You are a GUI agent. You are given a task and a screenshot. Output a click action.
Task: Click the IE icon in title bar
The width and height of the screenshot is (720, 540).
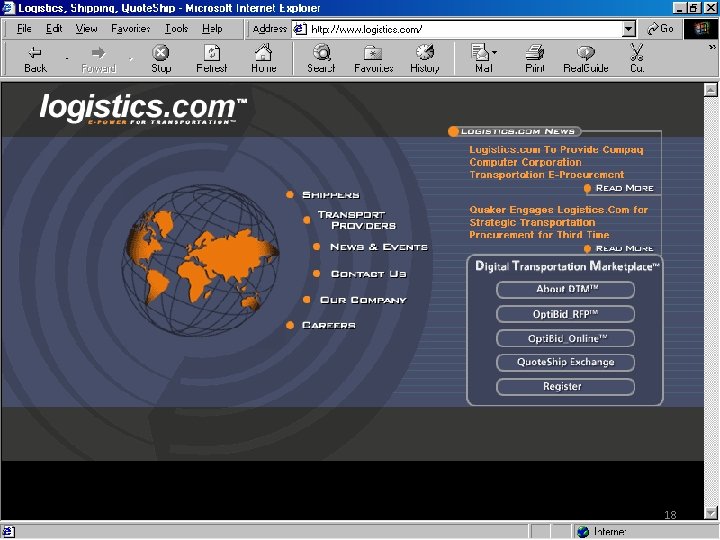coord(8,8)
